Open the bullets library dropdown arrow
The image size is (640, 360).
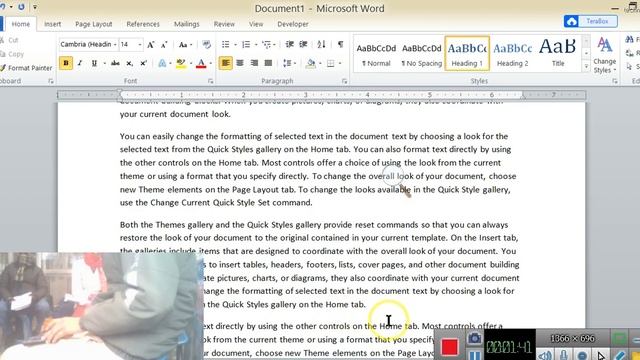click(x=235, y=44)
